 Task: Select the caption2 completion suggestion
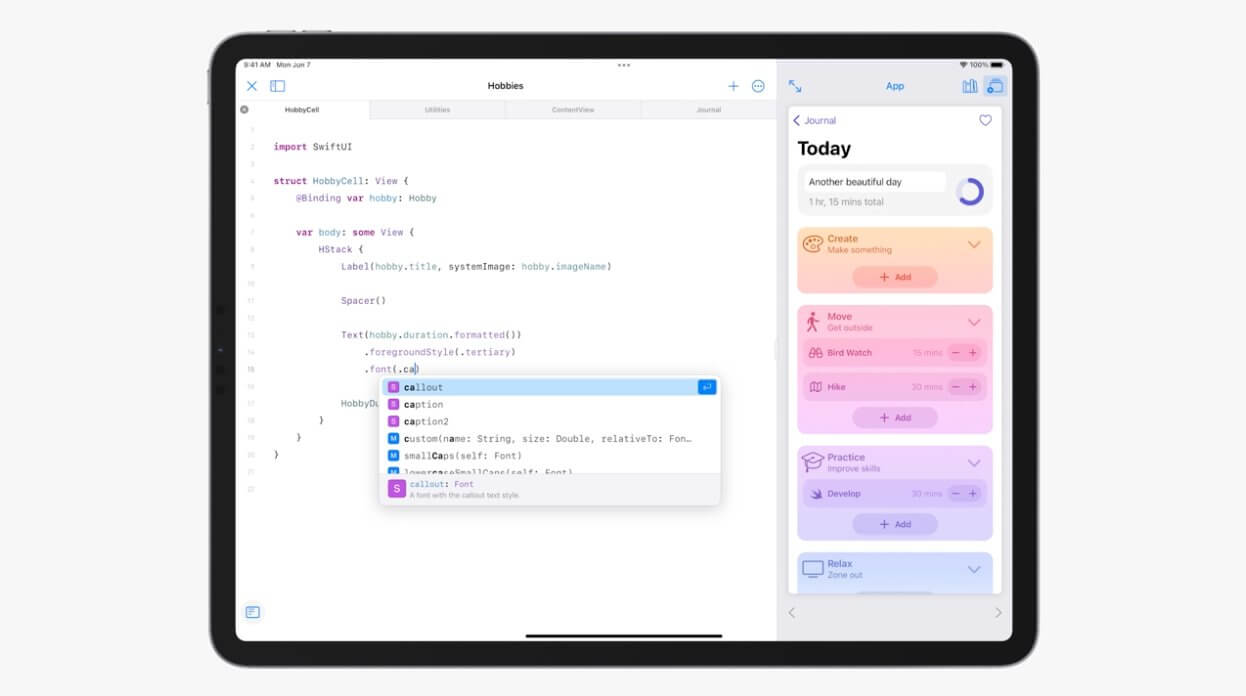(550, 421)
